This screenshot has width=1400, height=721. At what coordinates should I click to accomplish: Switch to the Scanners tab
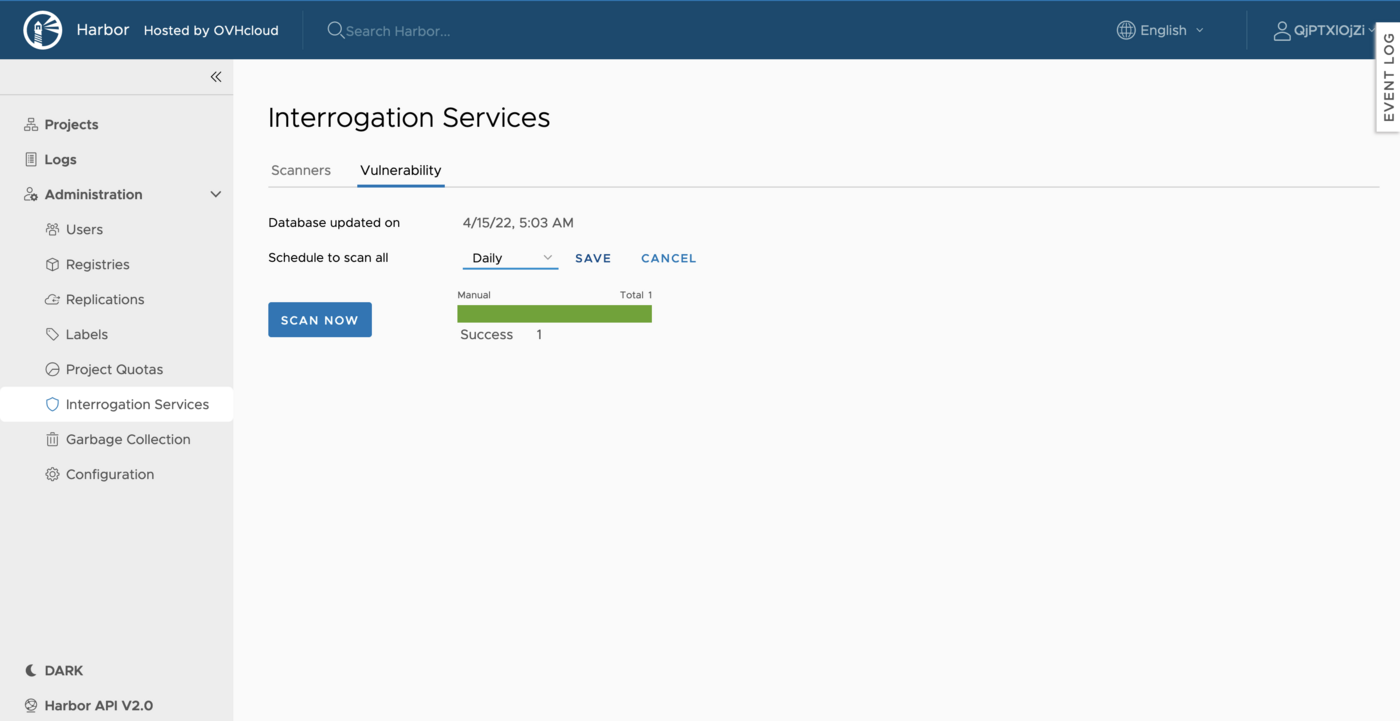300,170
